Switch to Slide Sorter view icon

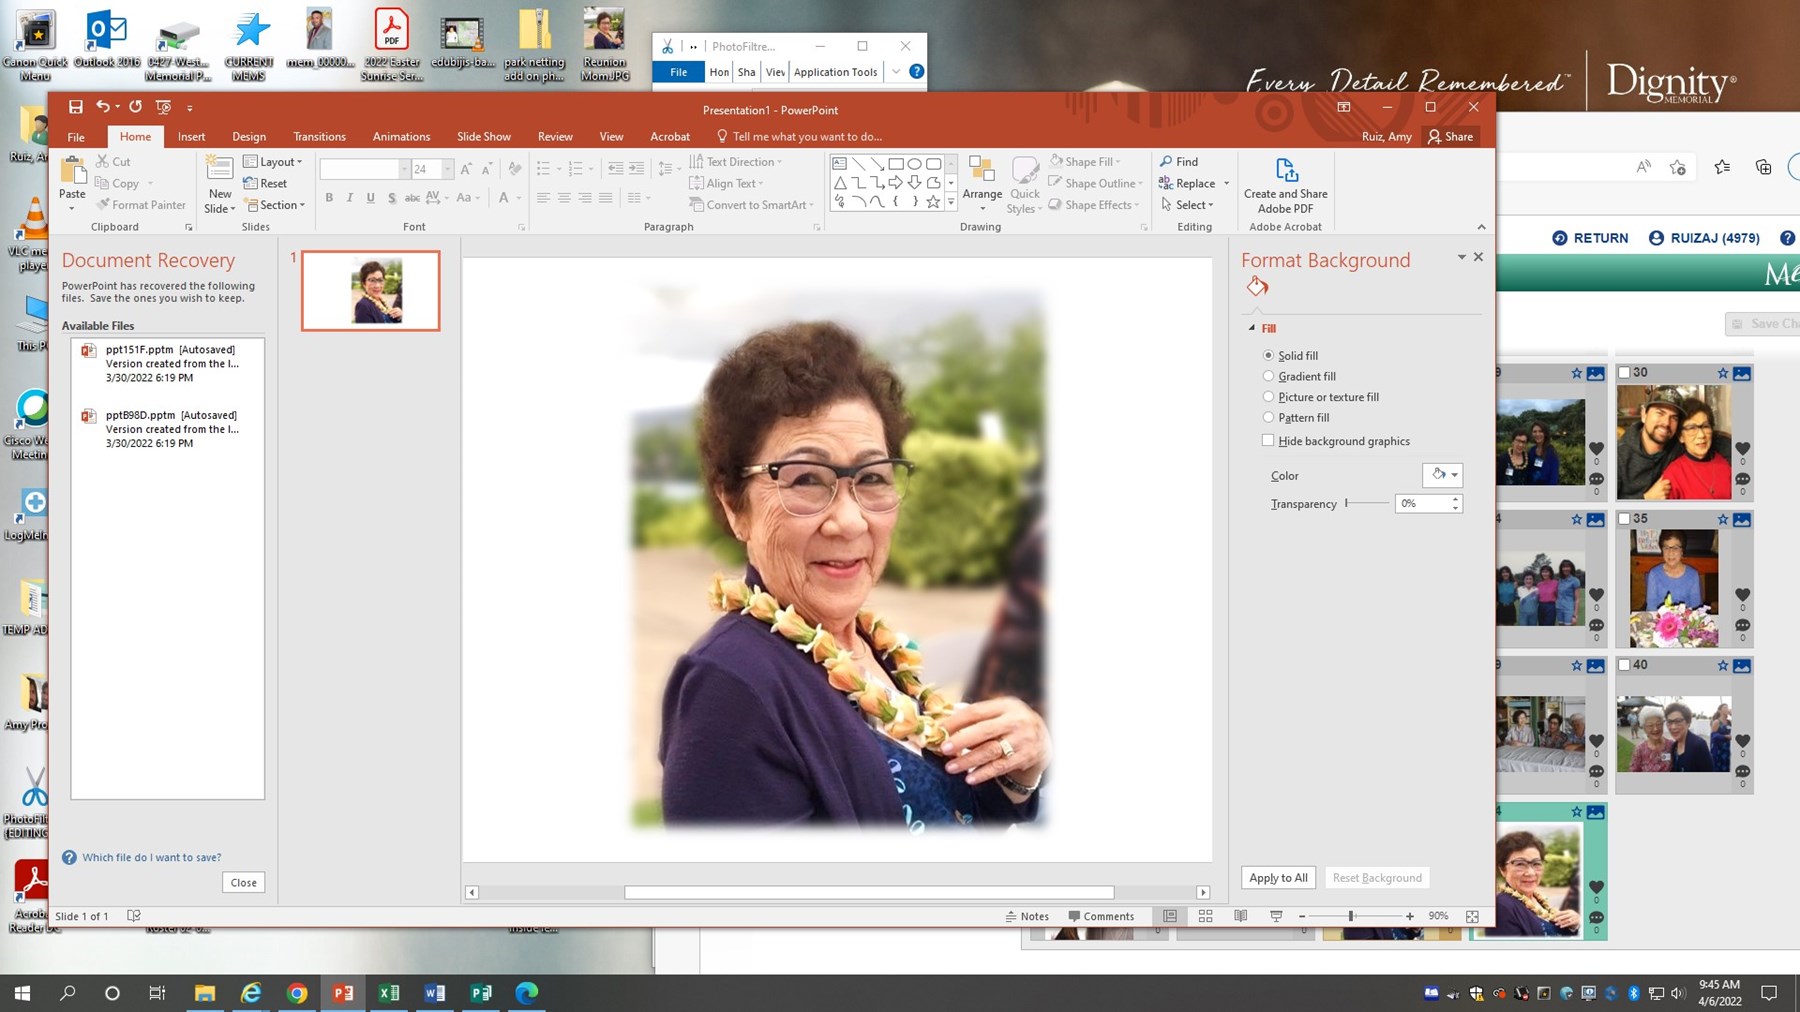1205,916
